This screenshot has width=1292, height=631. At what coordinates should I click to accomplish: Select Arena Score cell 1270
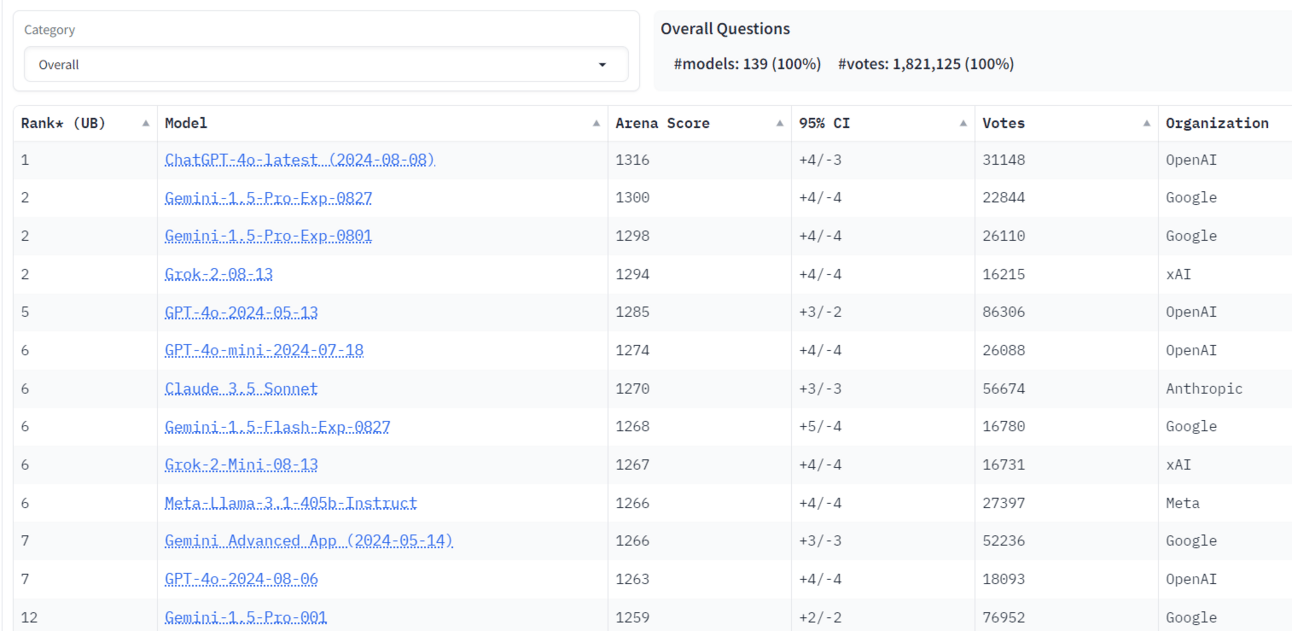699,388
